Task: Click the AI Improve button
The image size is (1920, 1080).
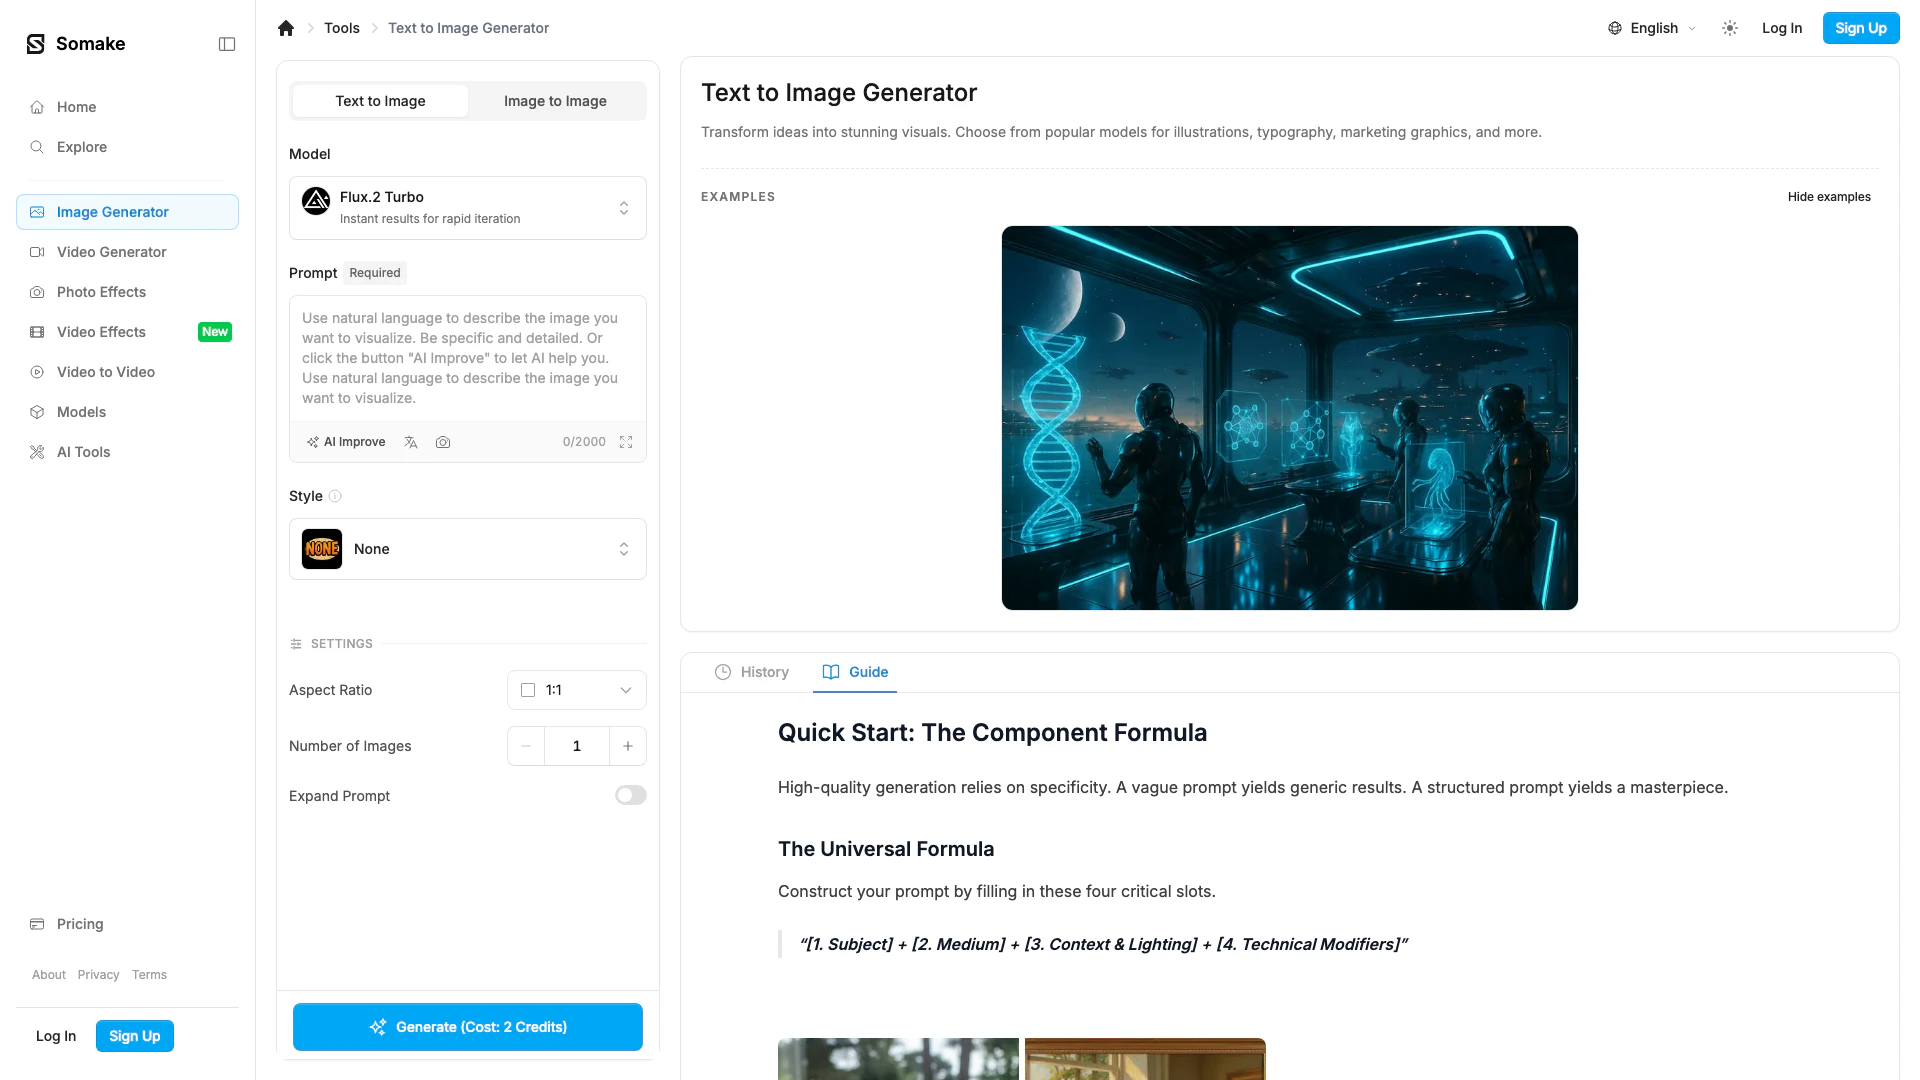Action: (x=346, y=442)
